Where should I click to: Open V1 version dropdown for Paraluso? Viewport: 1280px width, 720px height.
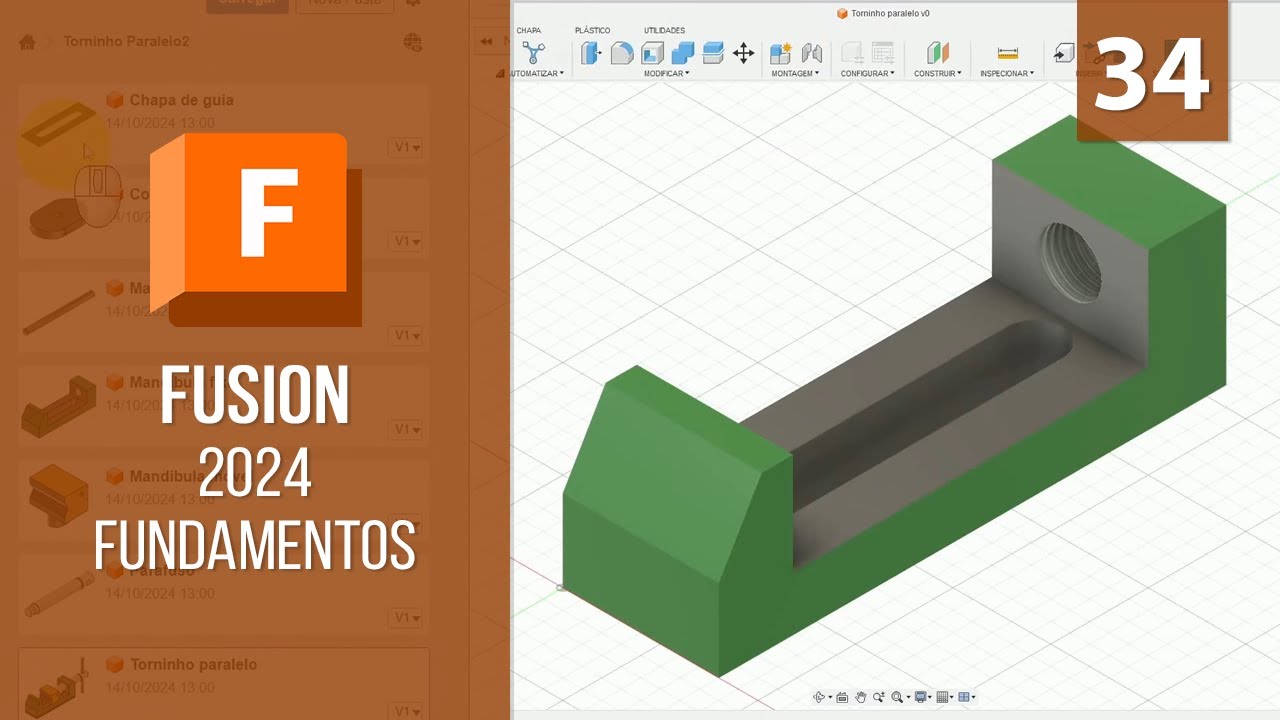(x=406, y=618)
